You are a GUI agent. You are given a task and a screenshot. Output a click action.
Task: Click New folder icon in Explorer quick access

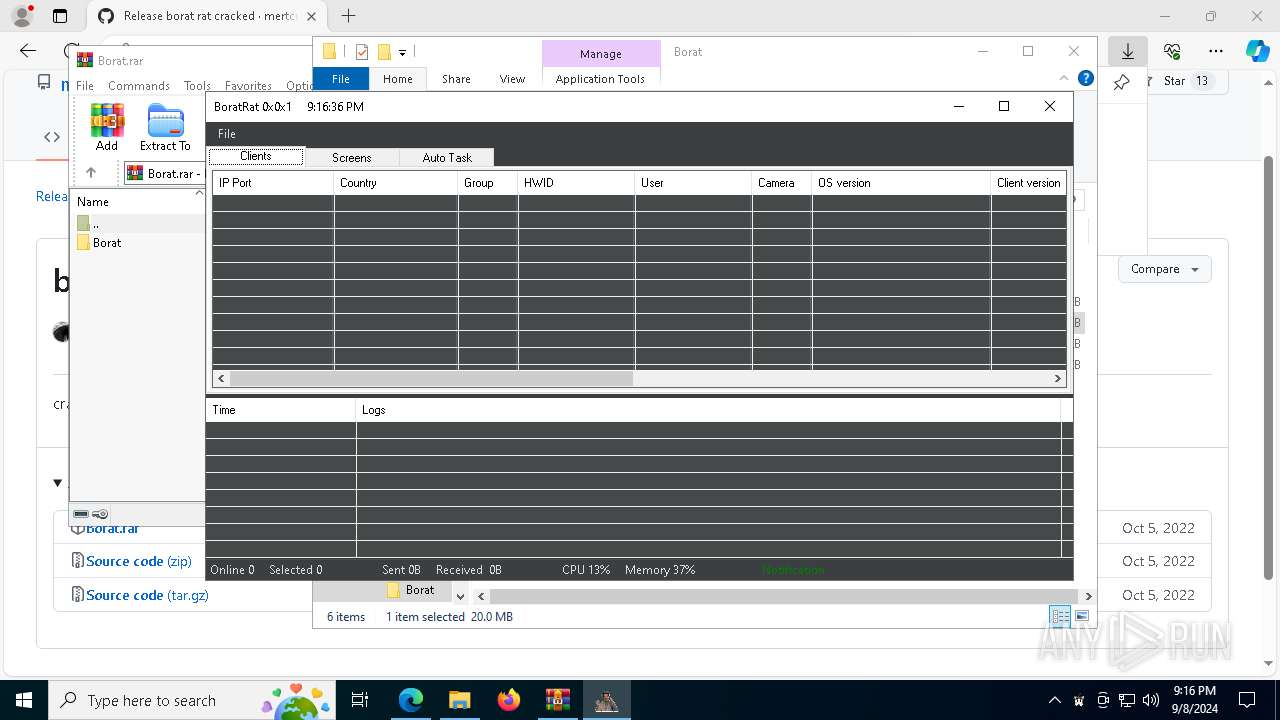(x=384, y=52)
